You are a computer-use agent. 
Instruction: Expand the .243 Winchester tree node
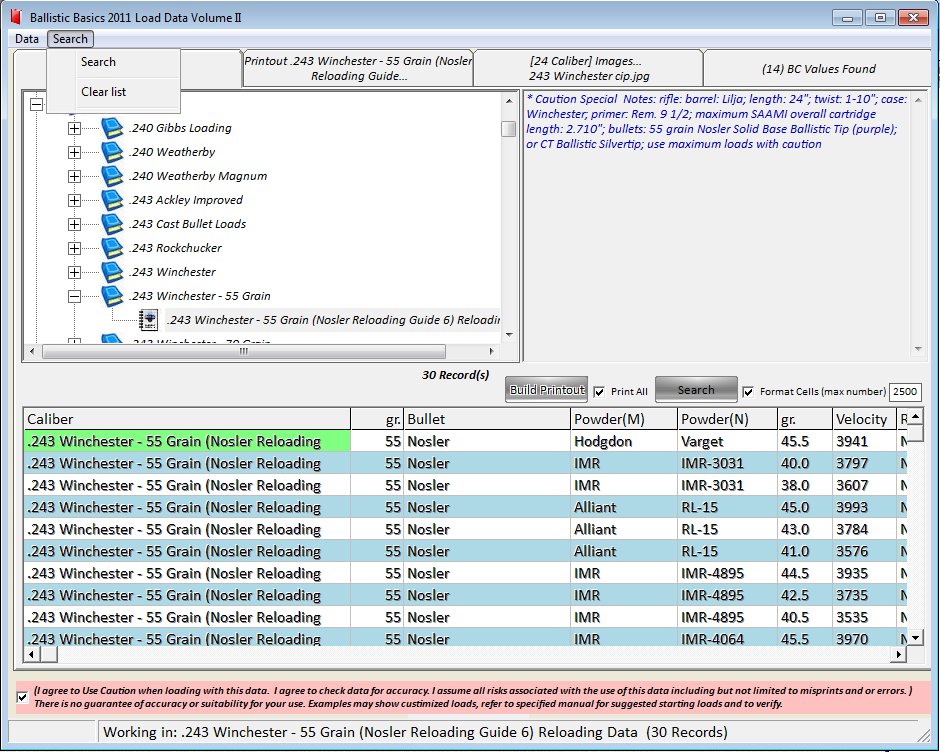74,272
